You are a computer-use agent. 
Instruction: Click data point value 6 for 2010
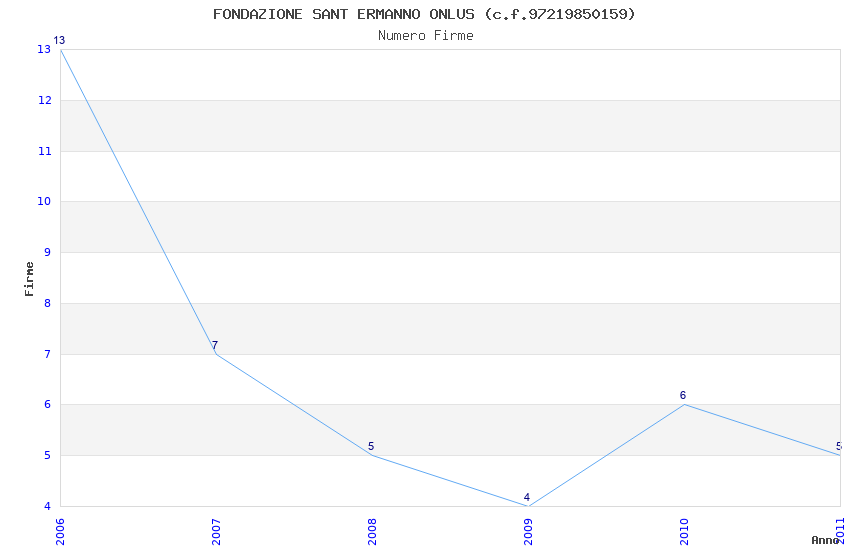click(683, 396)
